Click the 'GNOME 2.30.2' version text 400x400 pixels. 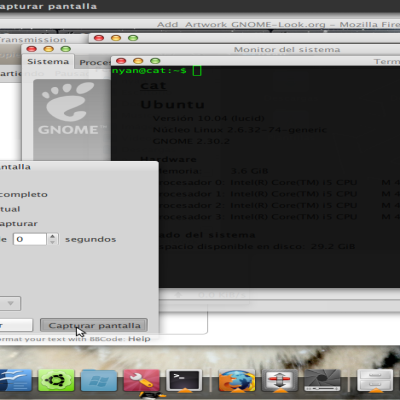(x=191, y=141)
